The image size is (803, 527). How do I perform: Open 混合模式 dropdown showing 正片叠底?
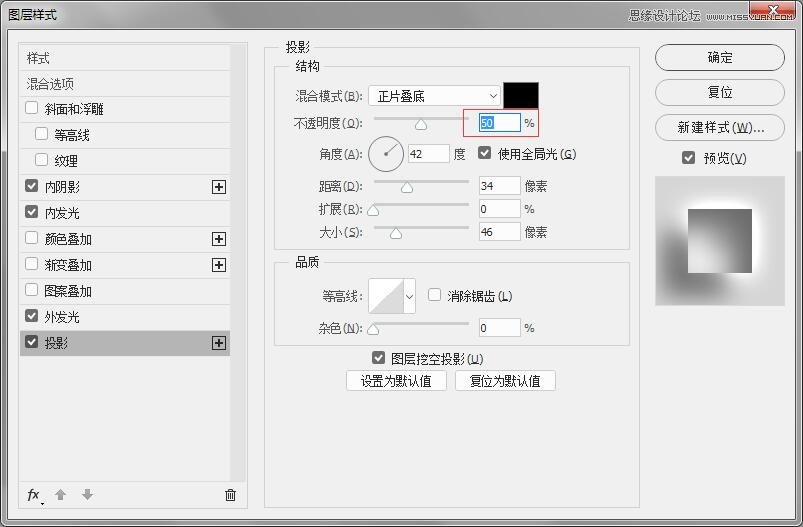(434, 96)
